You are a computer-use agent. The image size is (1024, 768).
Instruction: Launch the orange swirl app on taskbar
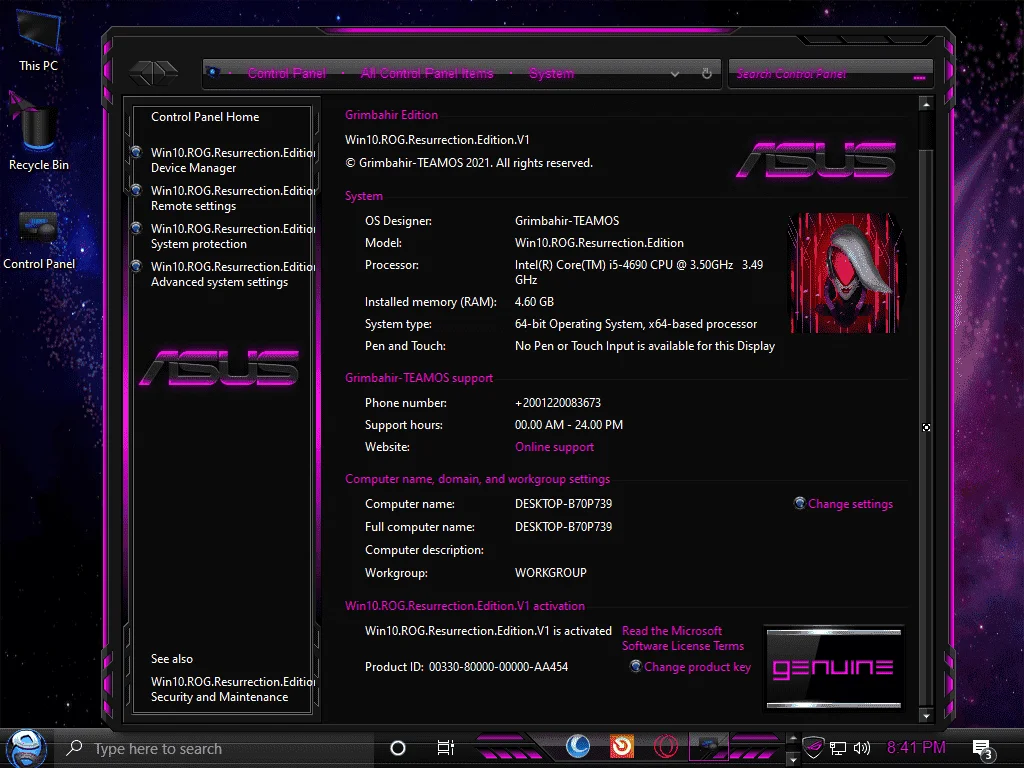622,746
